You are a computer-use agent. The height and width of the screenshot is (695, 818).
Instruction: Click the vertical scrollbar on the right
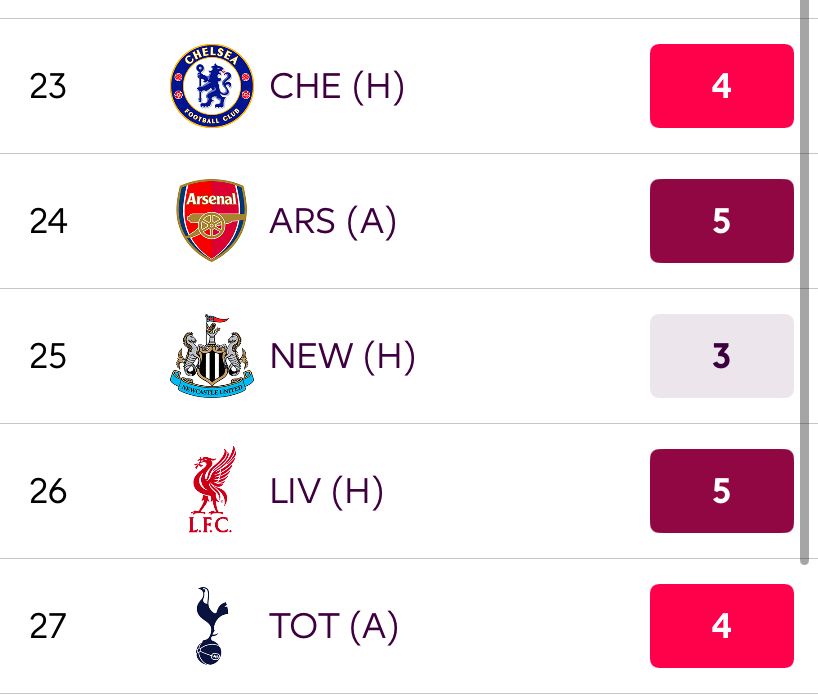click(804, 282)
